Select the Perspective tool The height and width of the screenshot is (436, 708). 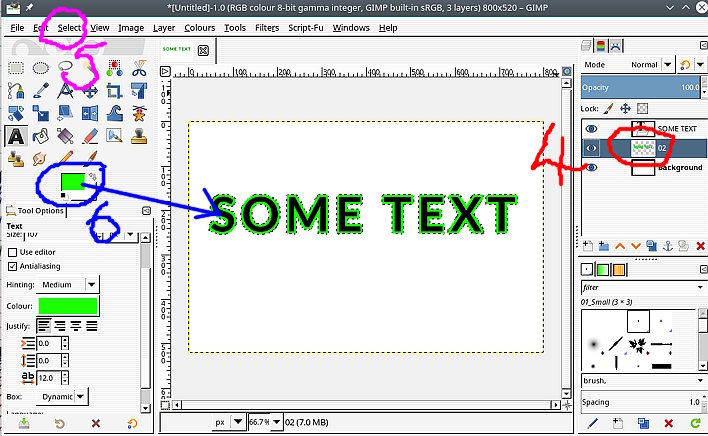(x=65, y=113)
